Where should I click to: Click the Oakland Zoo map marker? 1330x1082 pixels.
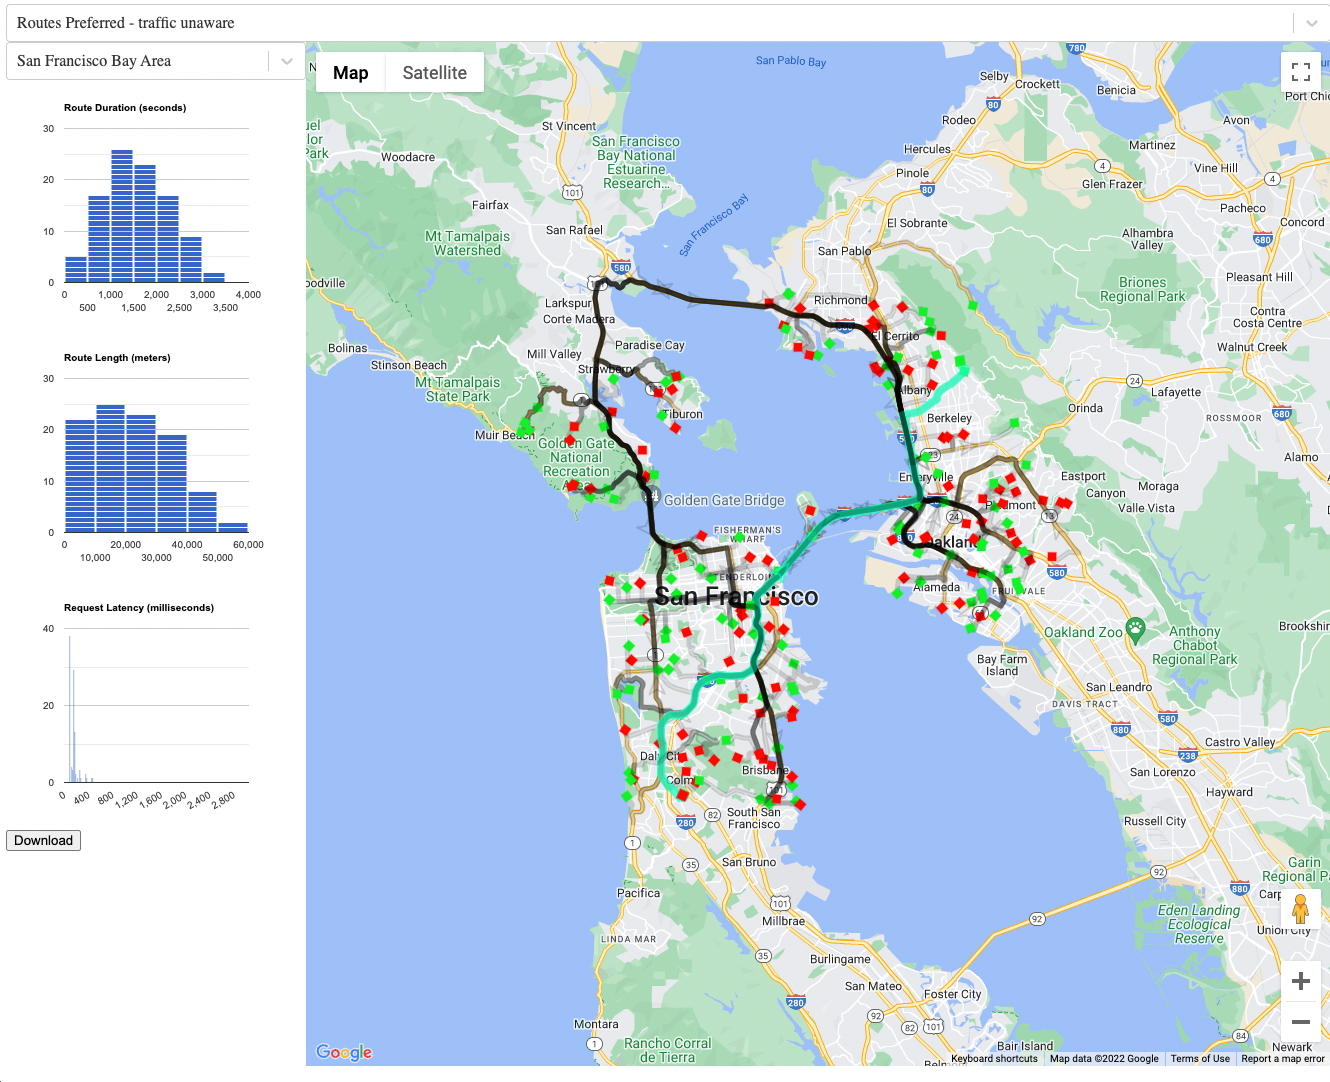tap(1134, 629)
